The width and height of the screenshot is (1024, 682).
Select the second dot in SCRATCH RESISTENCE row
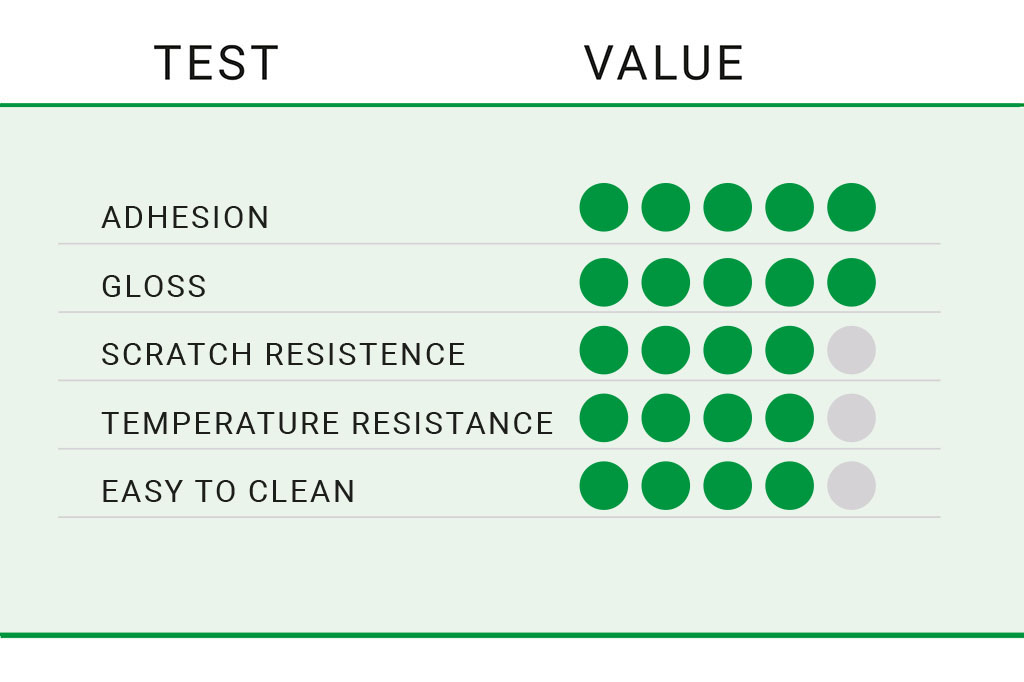[x=665, y=350]
